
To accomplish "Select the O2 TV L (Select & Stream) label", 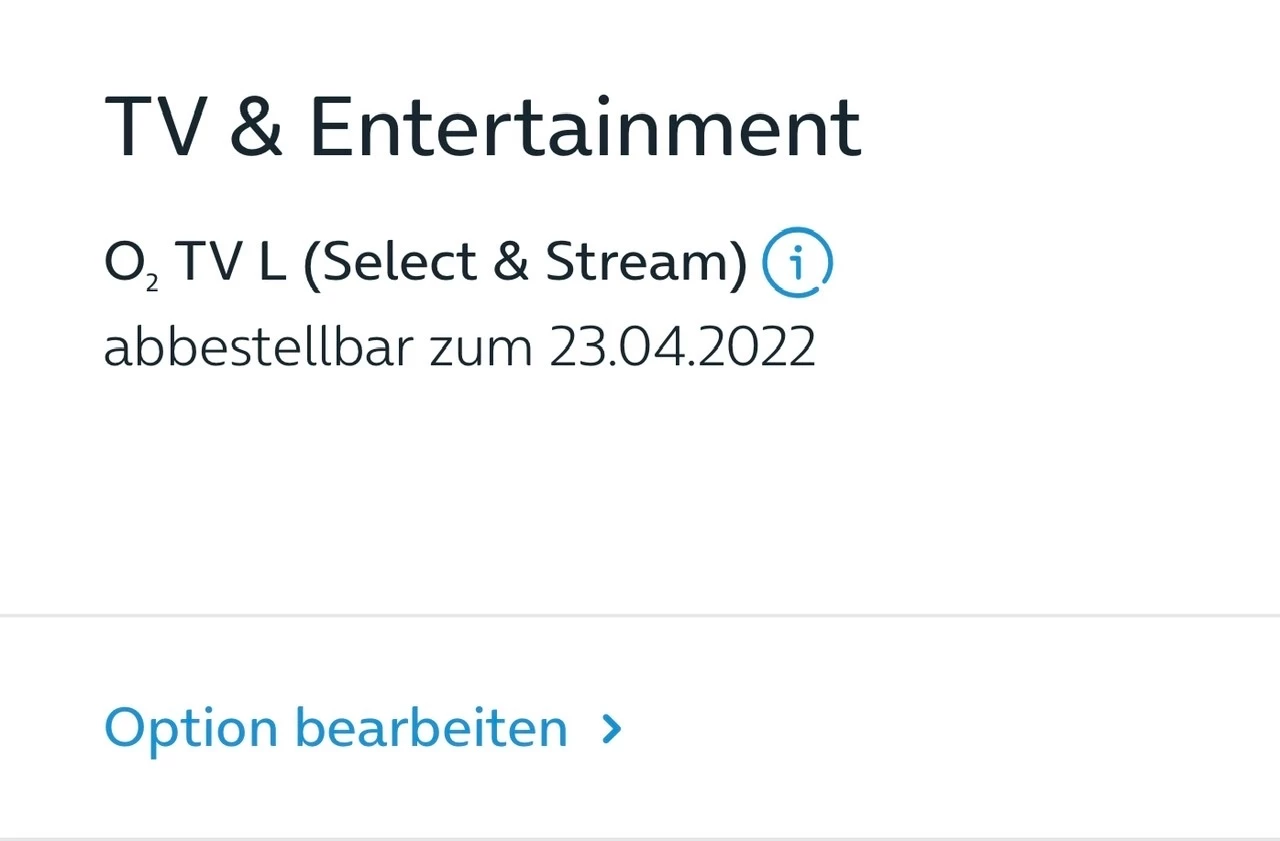I will pyautogui.click(x=426, y=263).
